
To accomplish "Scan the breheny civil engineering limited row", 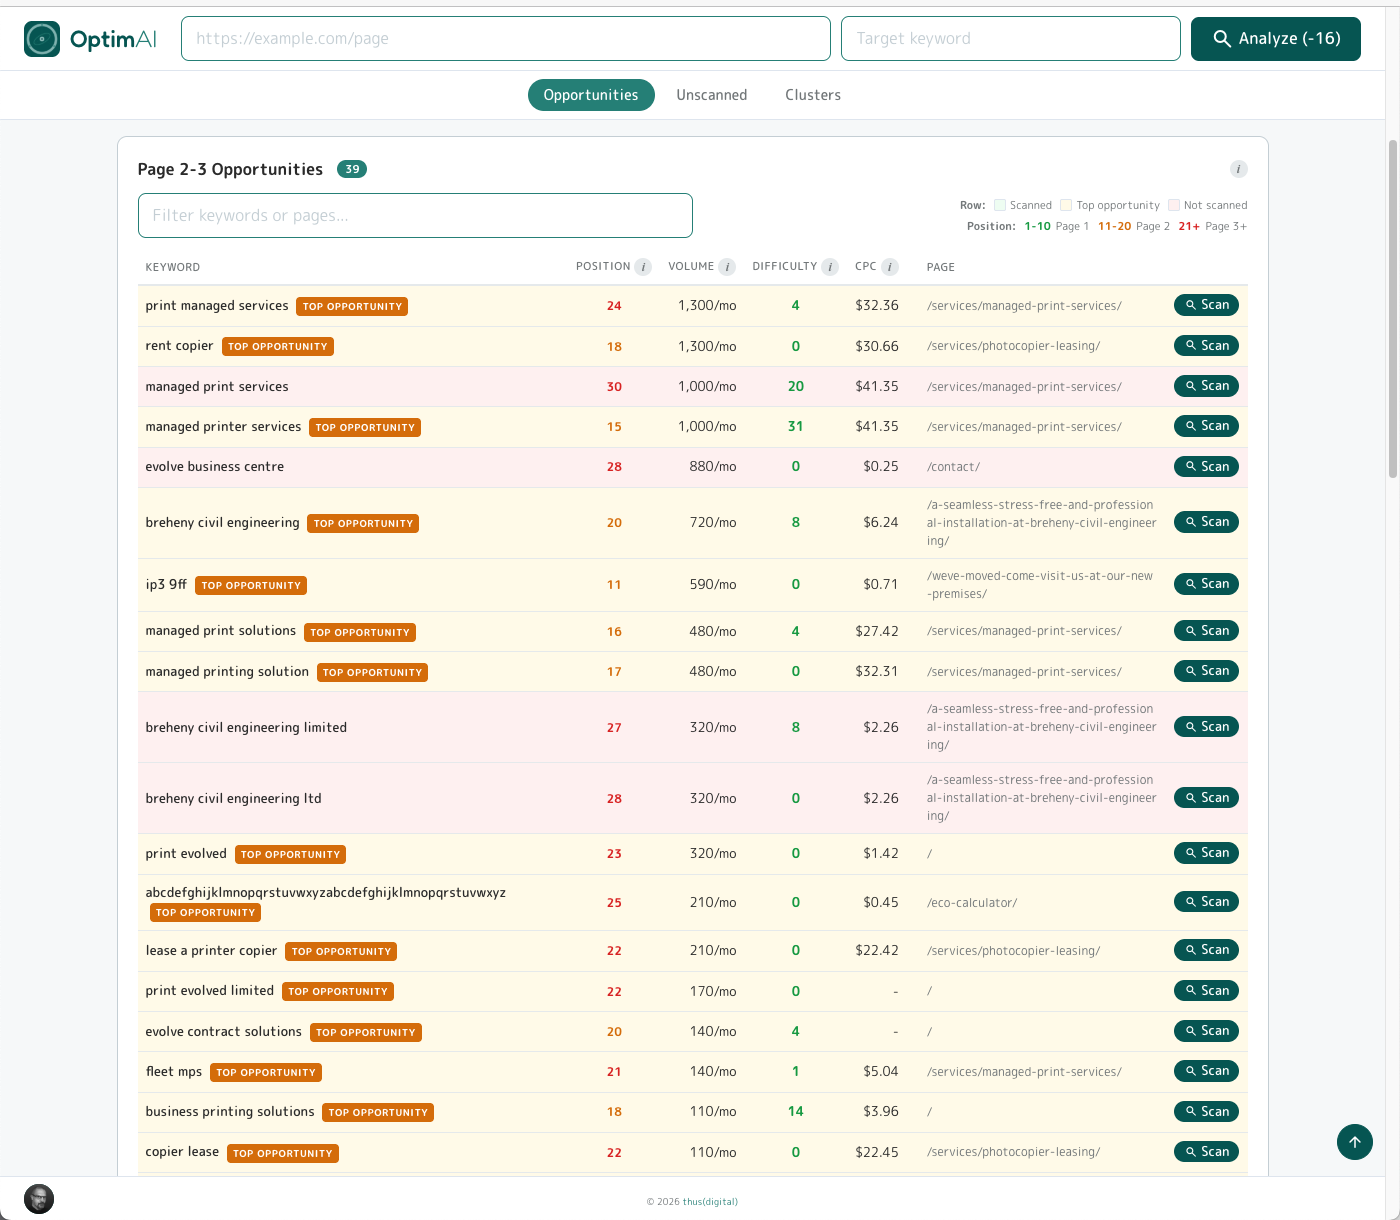I will [1206, 727].
